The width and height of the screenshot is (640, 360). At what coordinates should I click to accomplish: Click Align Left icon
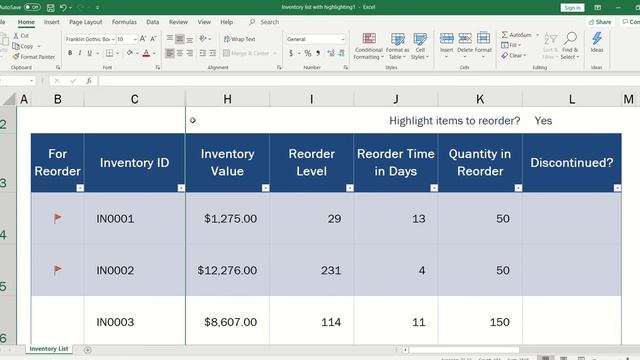click(170, 53)
